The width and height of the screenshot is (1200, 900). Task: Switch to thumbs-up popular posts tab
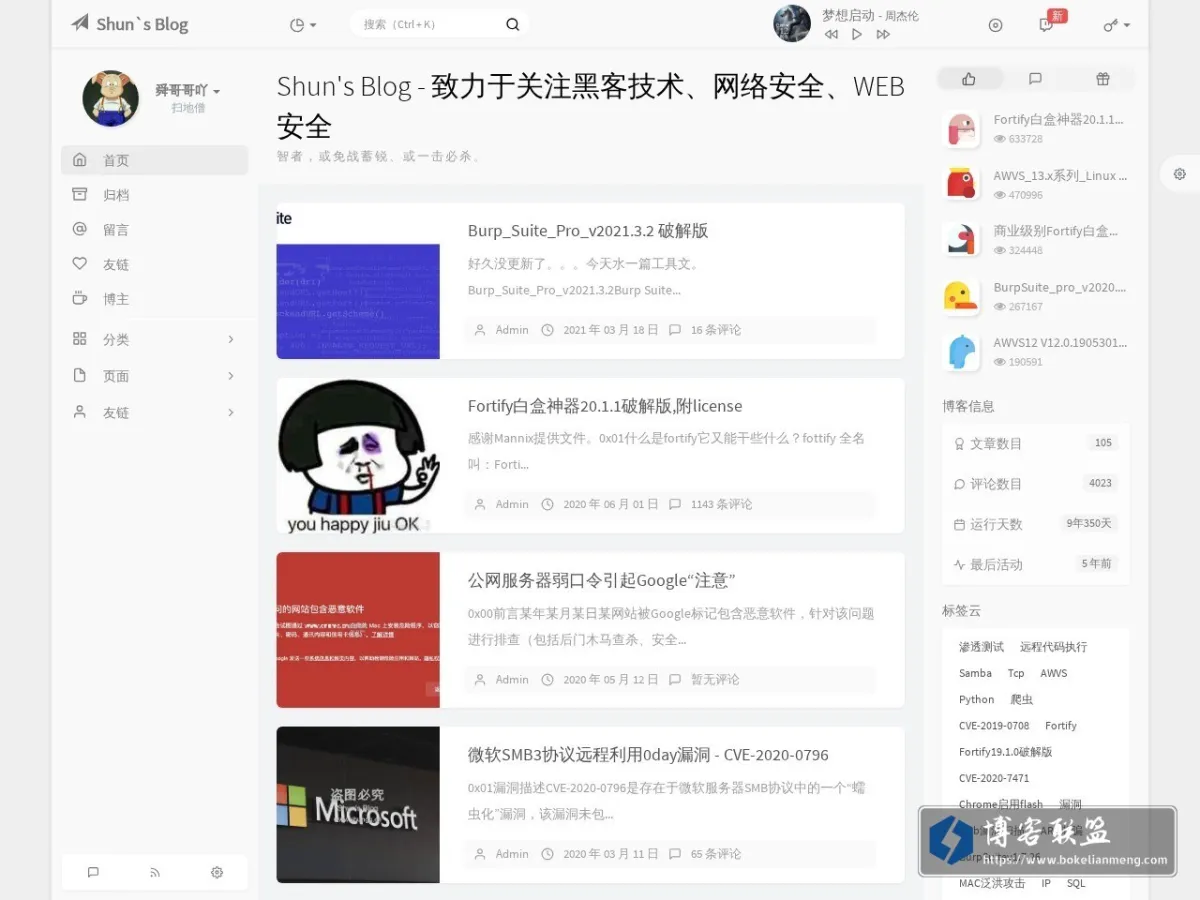(969, 79)
